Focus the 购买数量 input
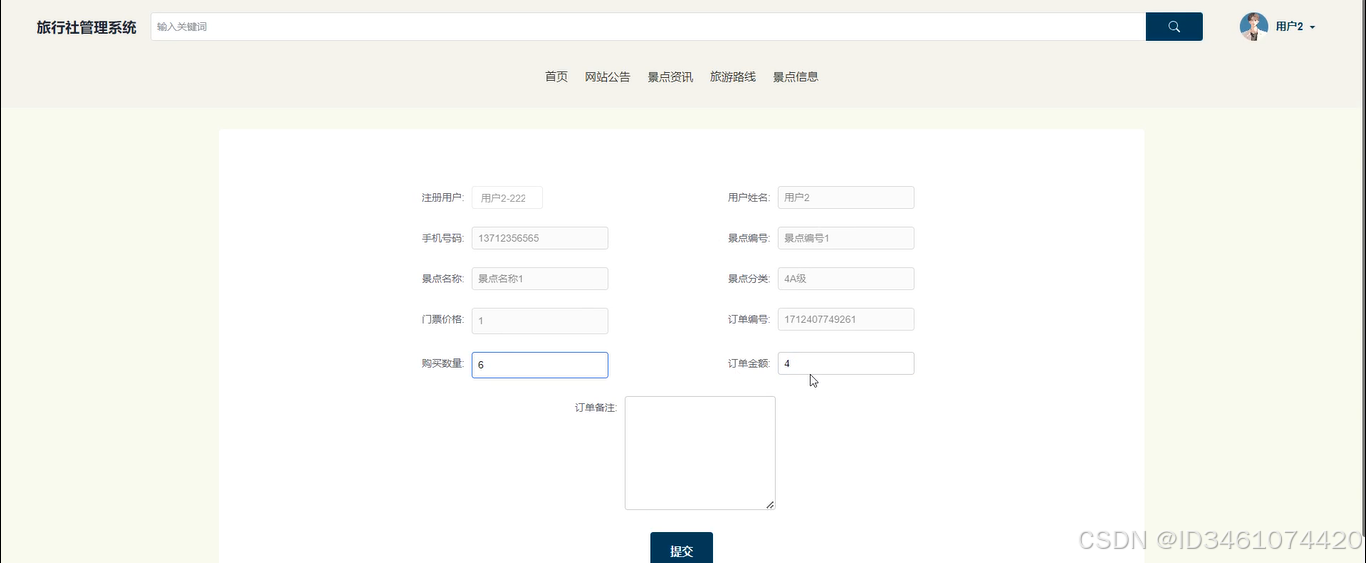This screenshot has height=563, width=1366. pos(540,365)
